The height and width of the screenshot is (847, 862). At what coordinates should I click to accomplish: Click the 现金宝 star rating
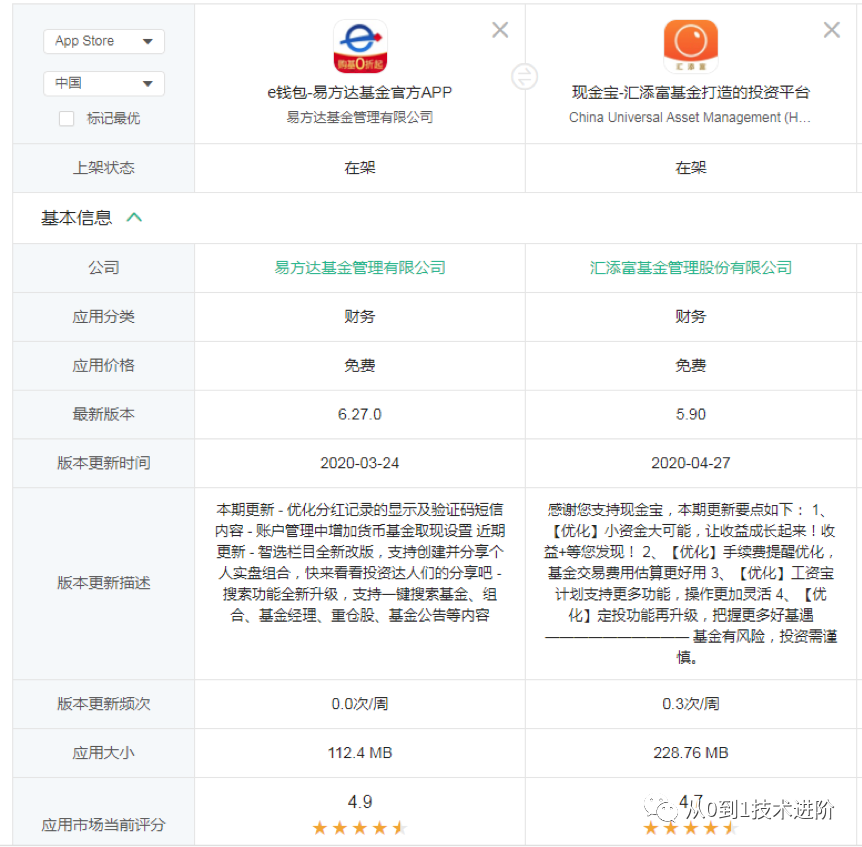tap(690, 827)
